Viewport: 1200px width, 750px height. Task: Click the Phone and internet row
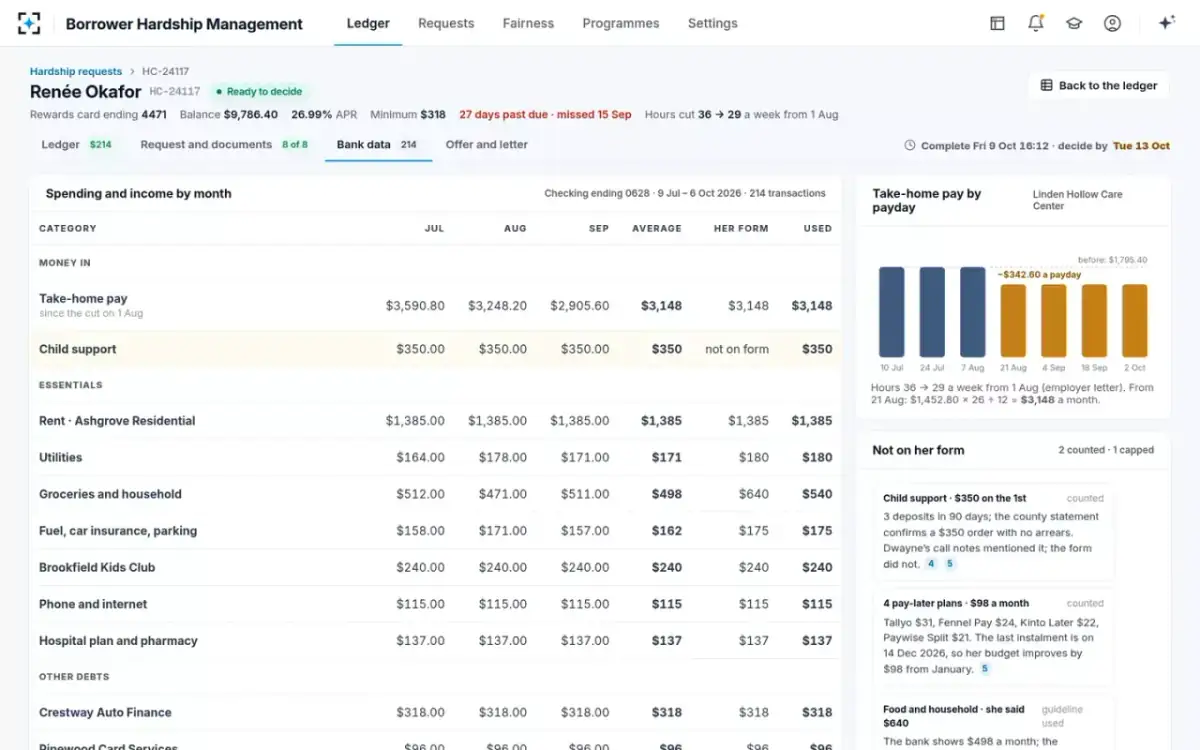[436, 604]
